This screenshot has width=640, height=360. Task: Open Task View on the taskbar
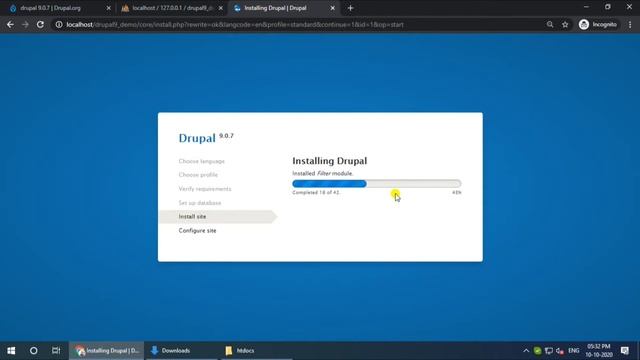(x=56, y=351)
